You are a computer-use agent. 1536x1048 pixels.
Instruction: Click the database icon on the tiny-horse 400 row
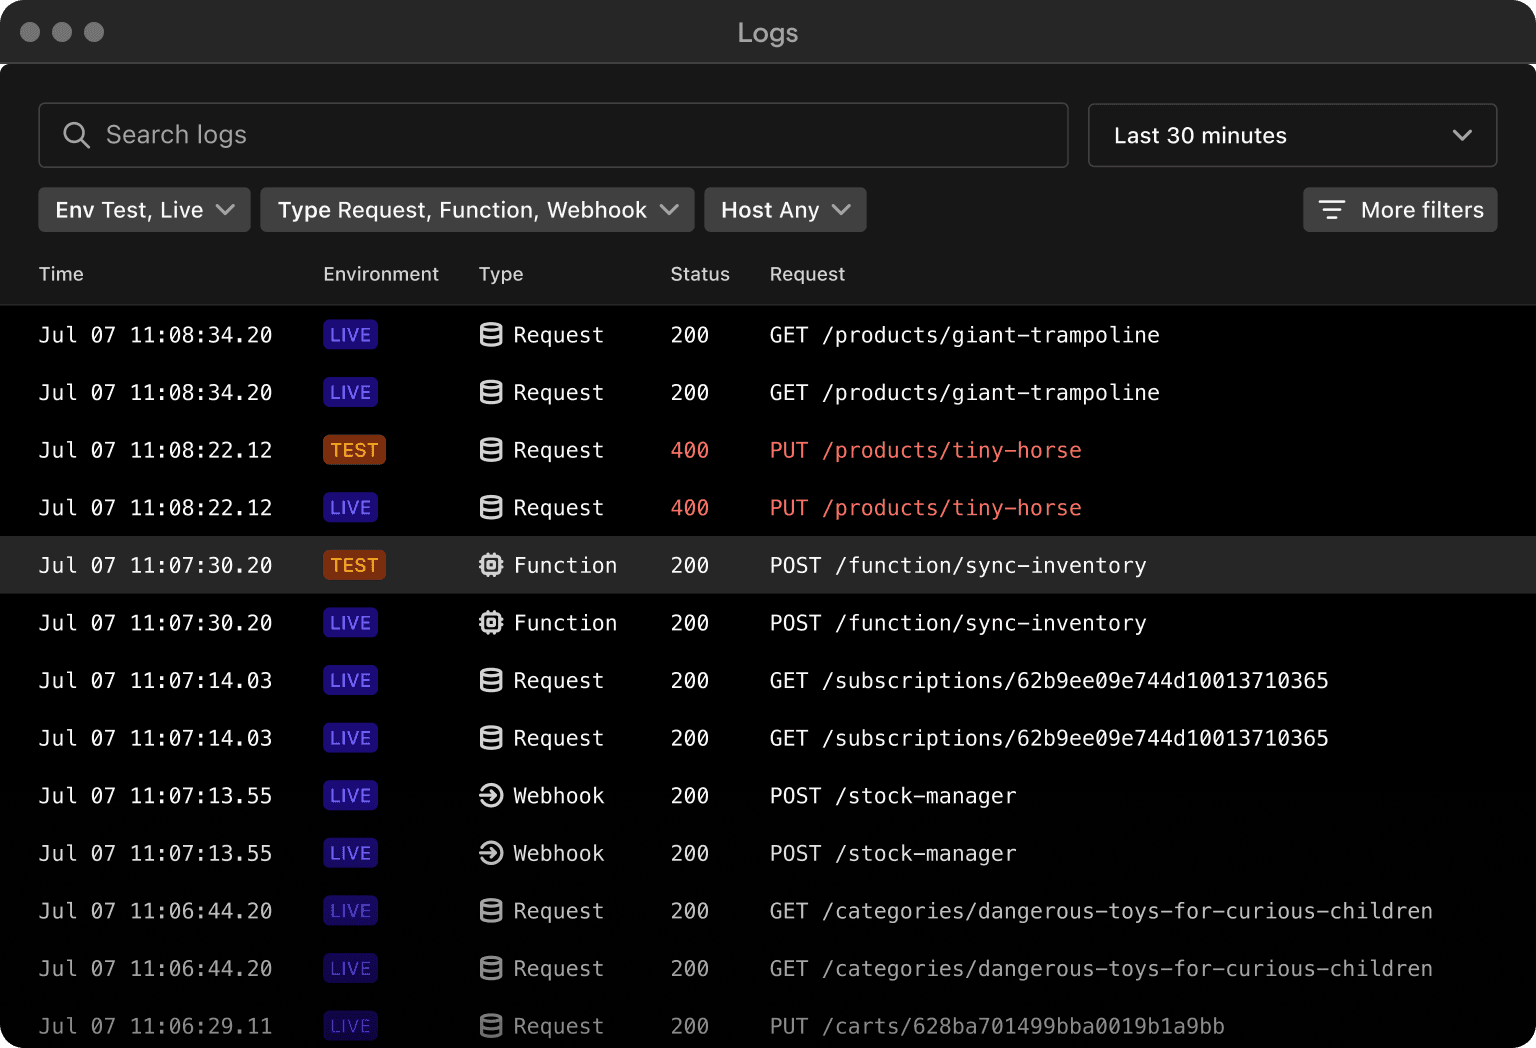click(x=491, y=450)
